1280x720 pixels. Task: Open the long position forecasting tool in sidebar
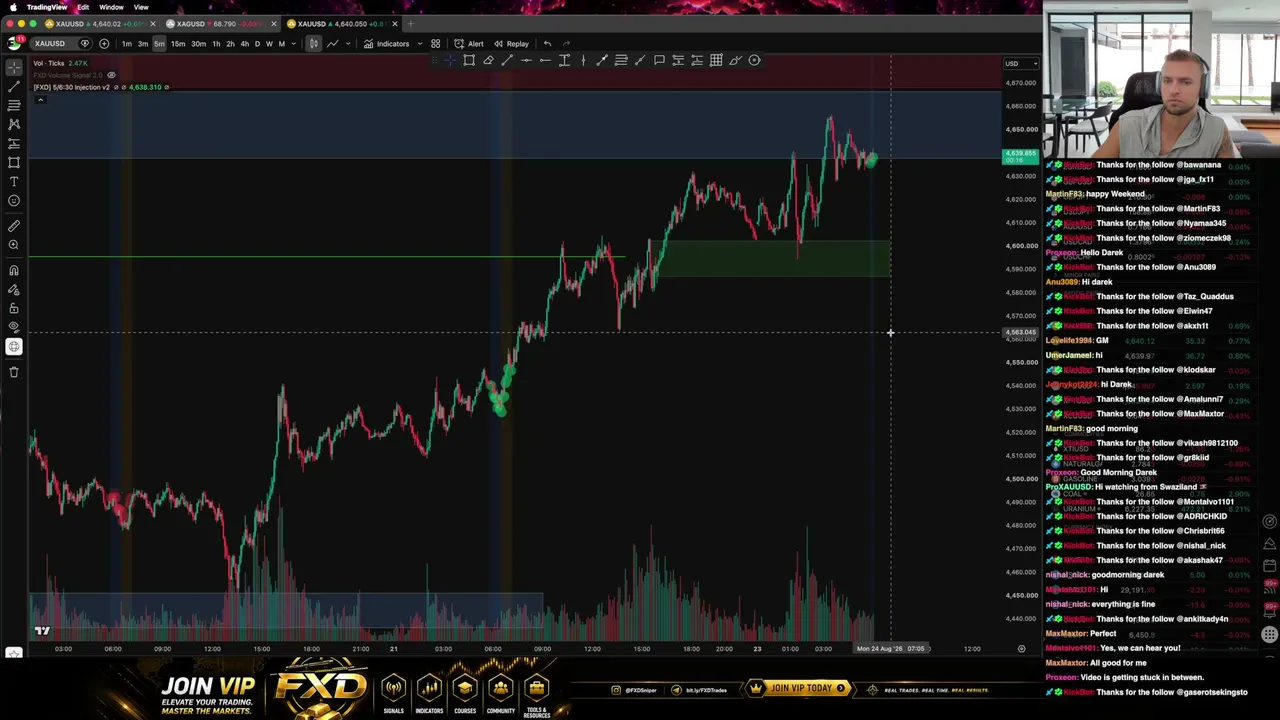point(14,143)
